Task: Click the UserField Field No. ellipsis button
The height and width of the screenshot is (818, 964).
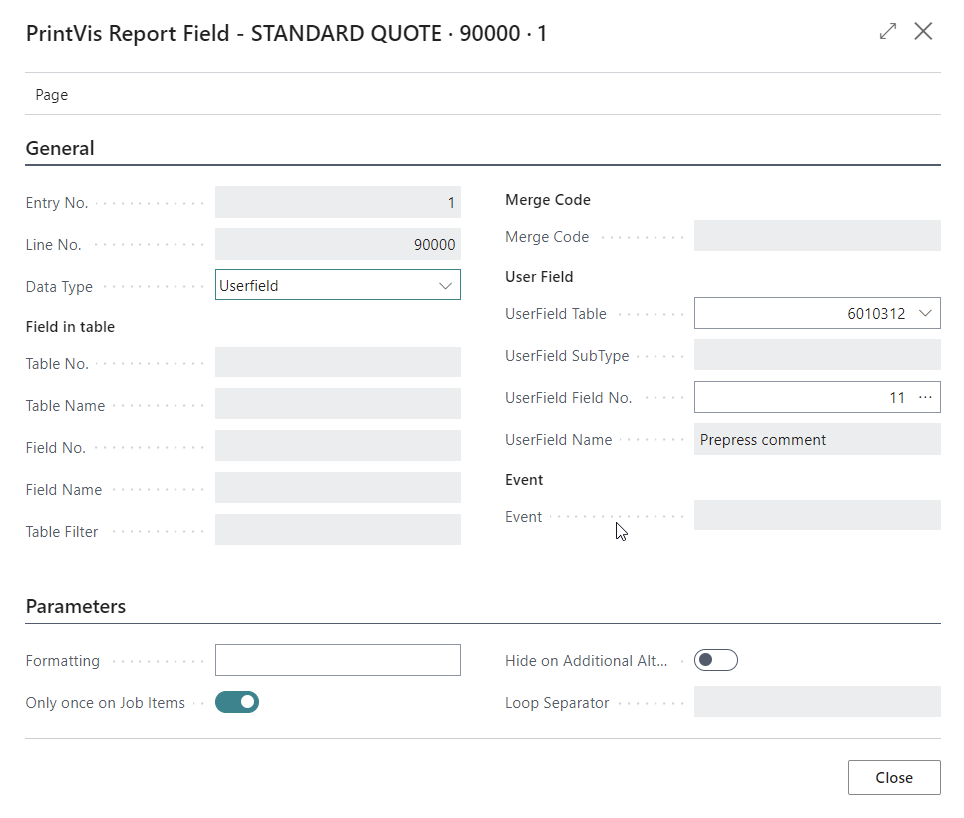Action: tap(925, 398)
